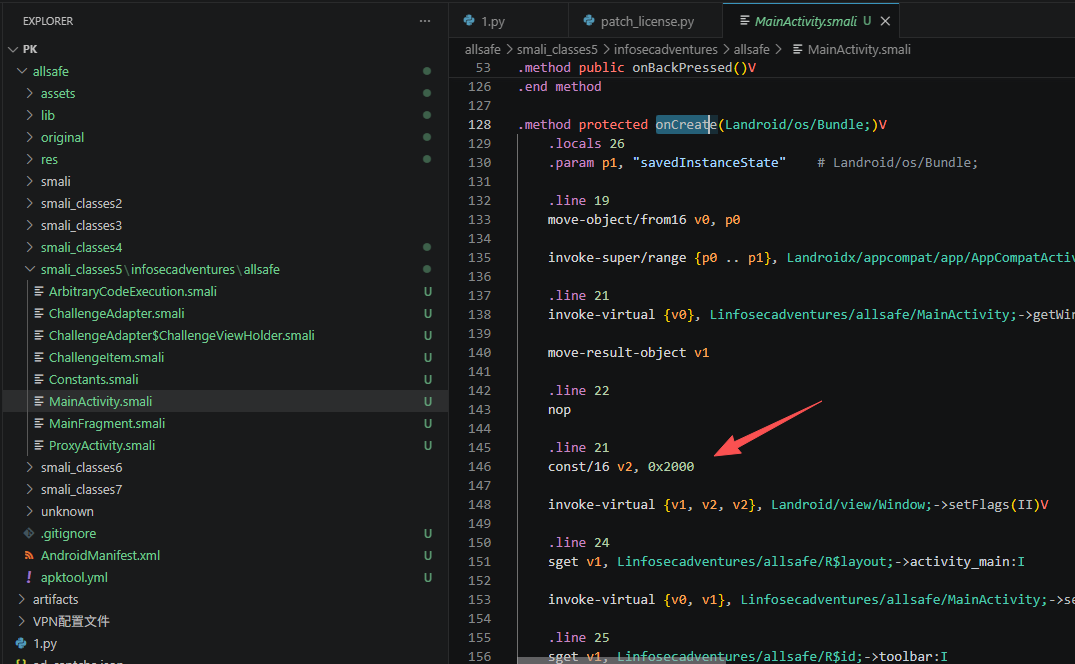Expand the smali_classes7 folder
The width and height of the screenshot is (1075, 664).
[29, 489]
